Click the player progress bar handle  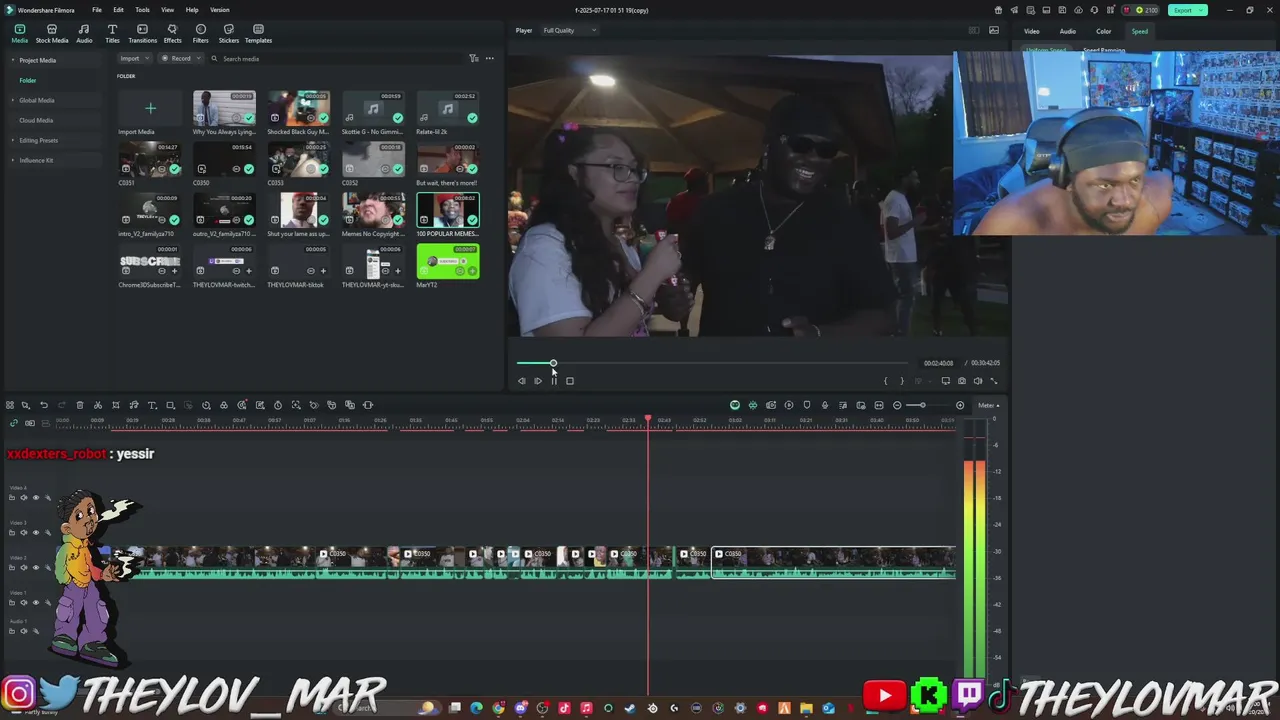553,363
